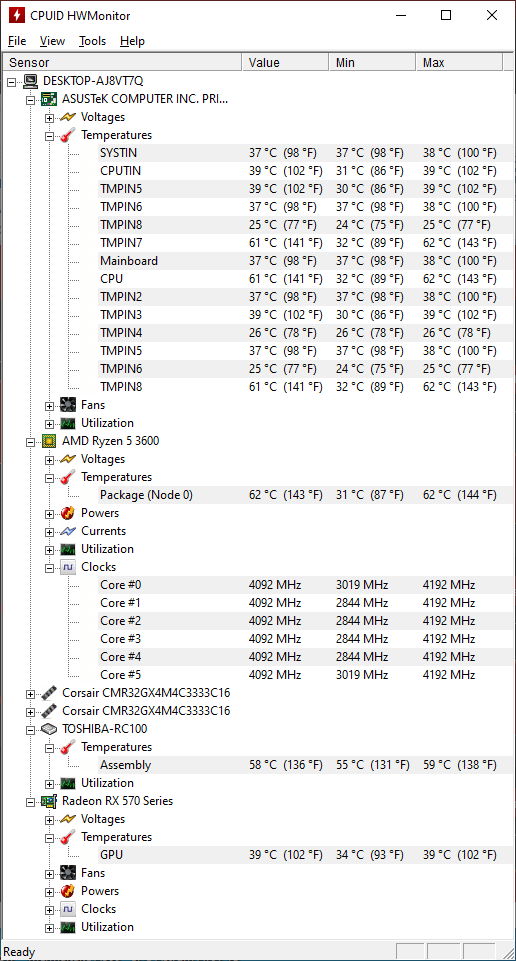Select the CPUTIN temperature row
This screenshot has width=516, height=961.
tap(306, 171)
